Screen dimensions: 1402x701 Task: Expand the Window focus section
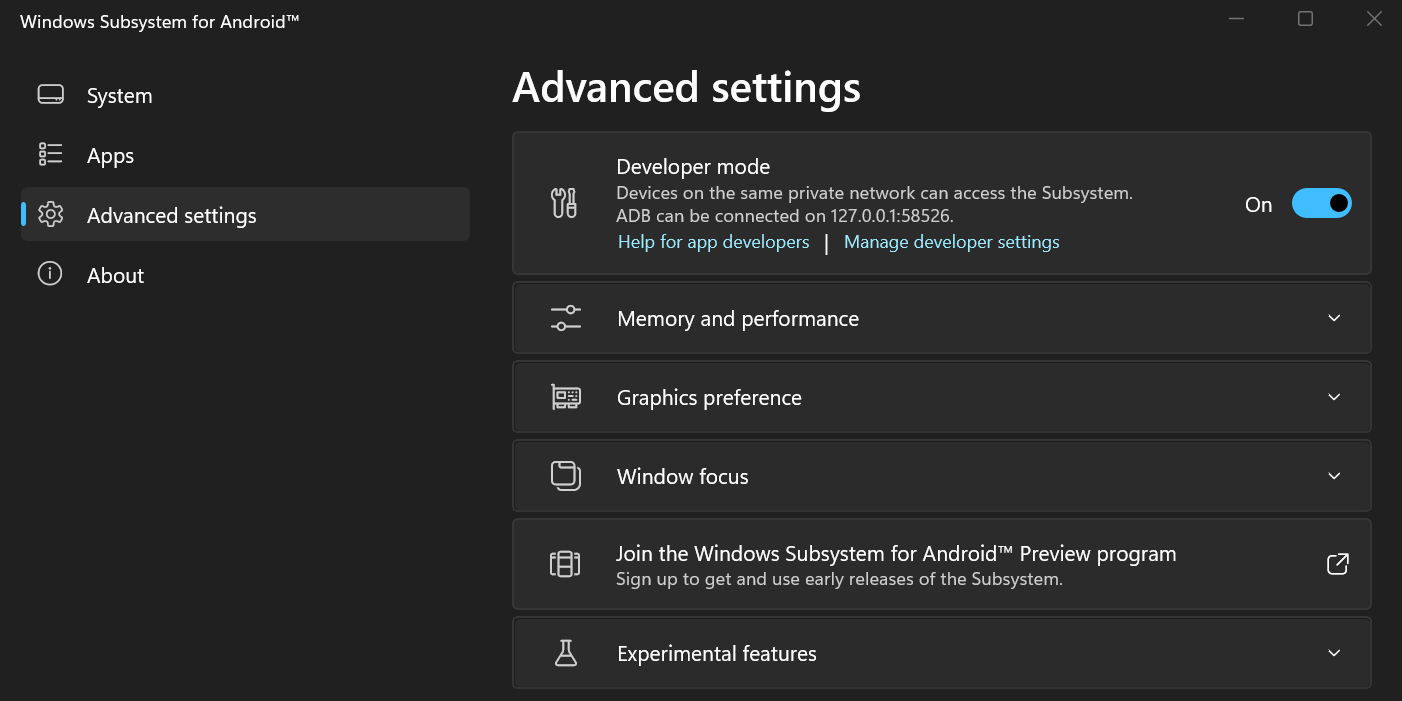pos(941,476)
